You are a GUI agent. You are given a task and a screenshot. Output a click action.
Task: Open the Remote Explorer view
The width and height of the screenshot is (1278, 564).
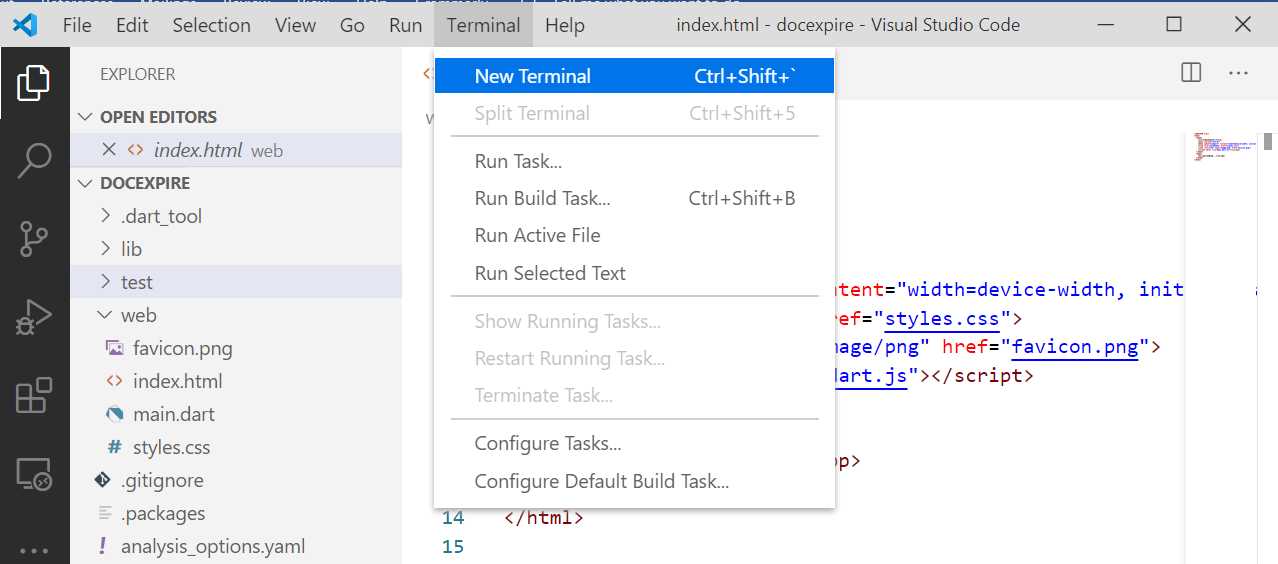click(x=34, y=474)
